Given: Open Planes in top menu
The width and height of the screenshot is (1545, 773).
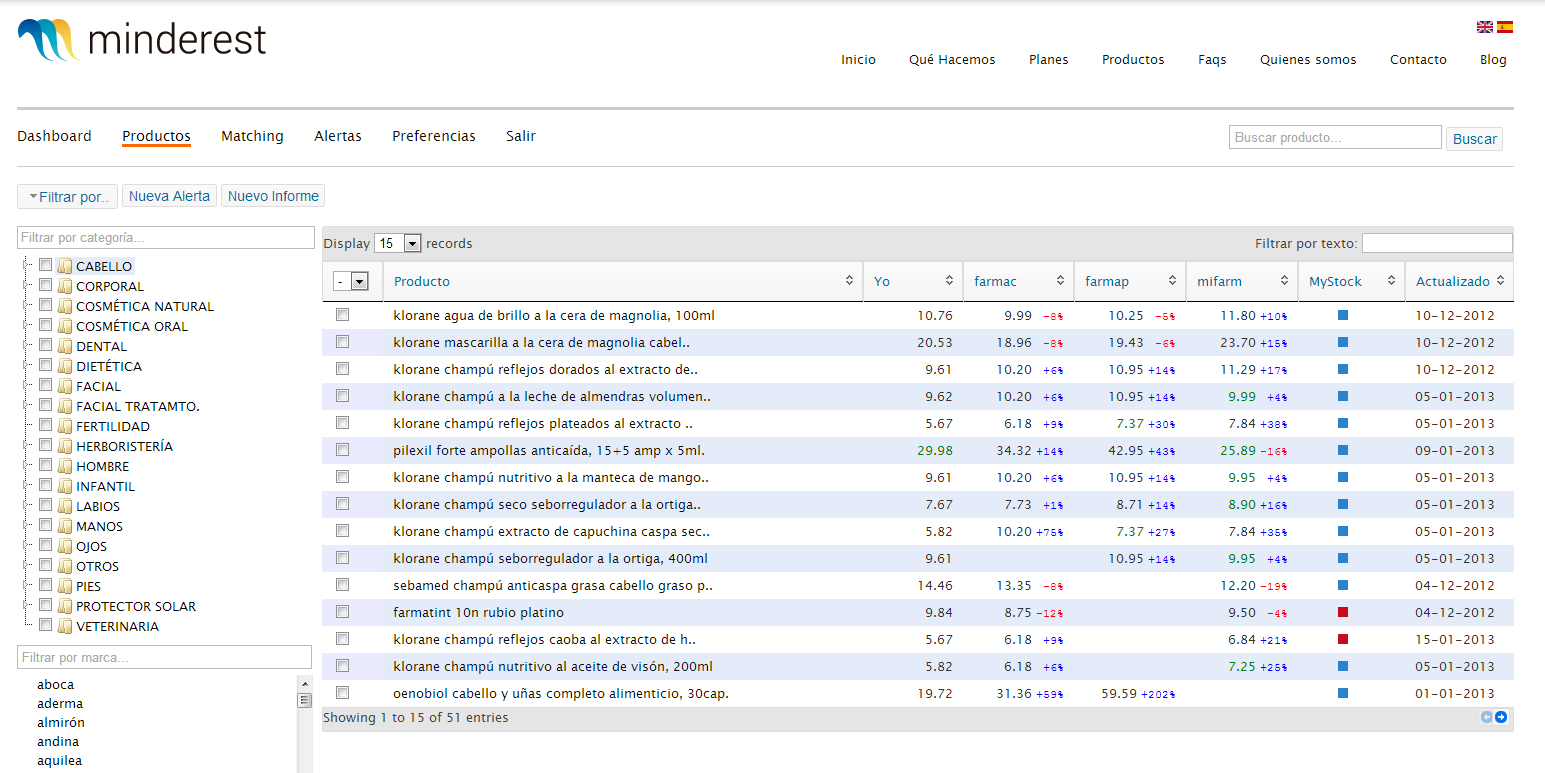Looking at the screenshot, I should click(x=1049, y=60).
